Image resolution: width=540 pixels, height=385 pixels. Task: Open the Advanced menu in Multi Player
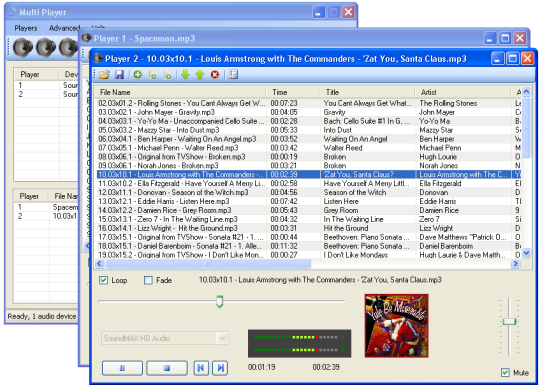pos(64,28)
